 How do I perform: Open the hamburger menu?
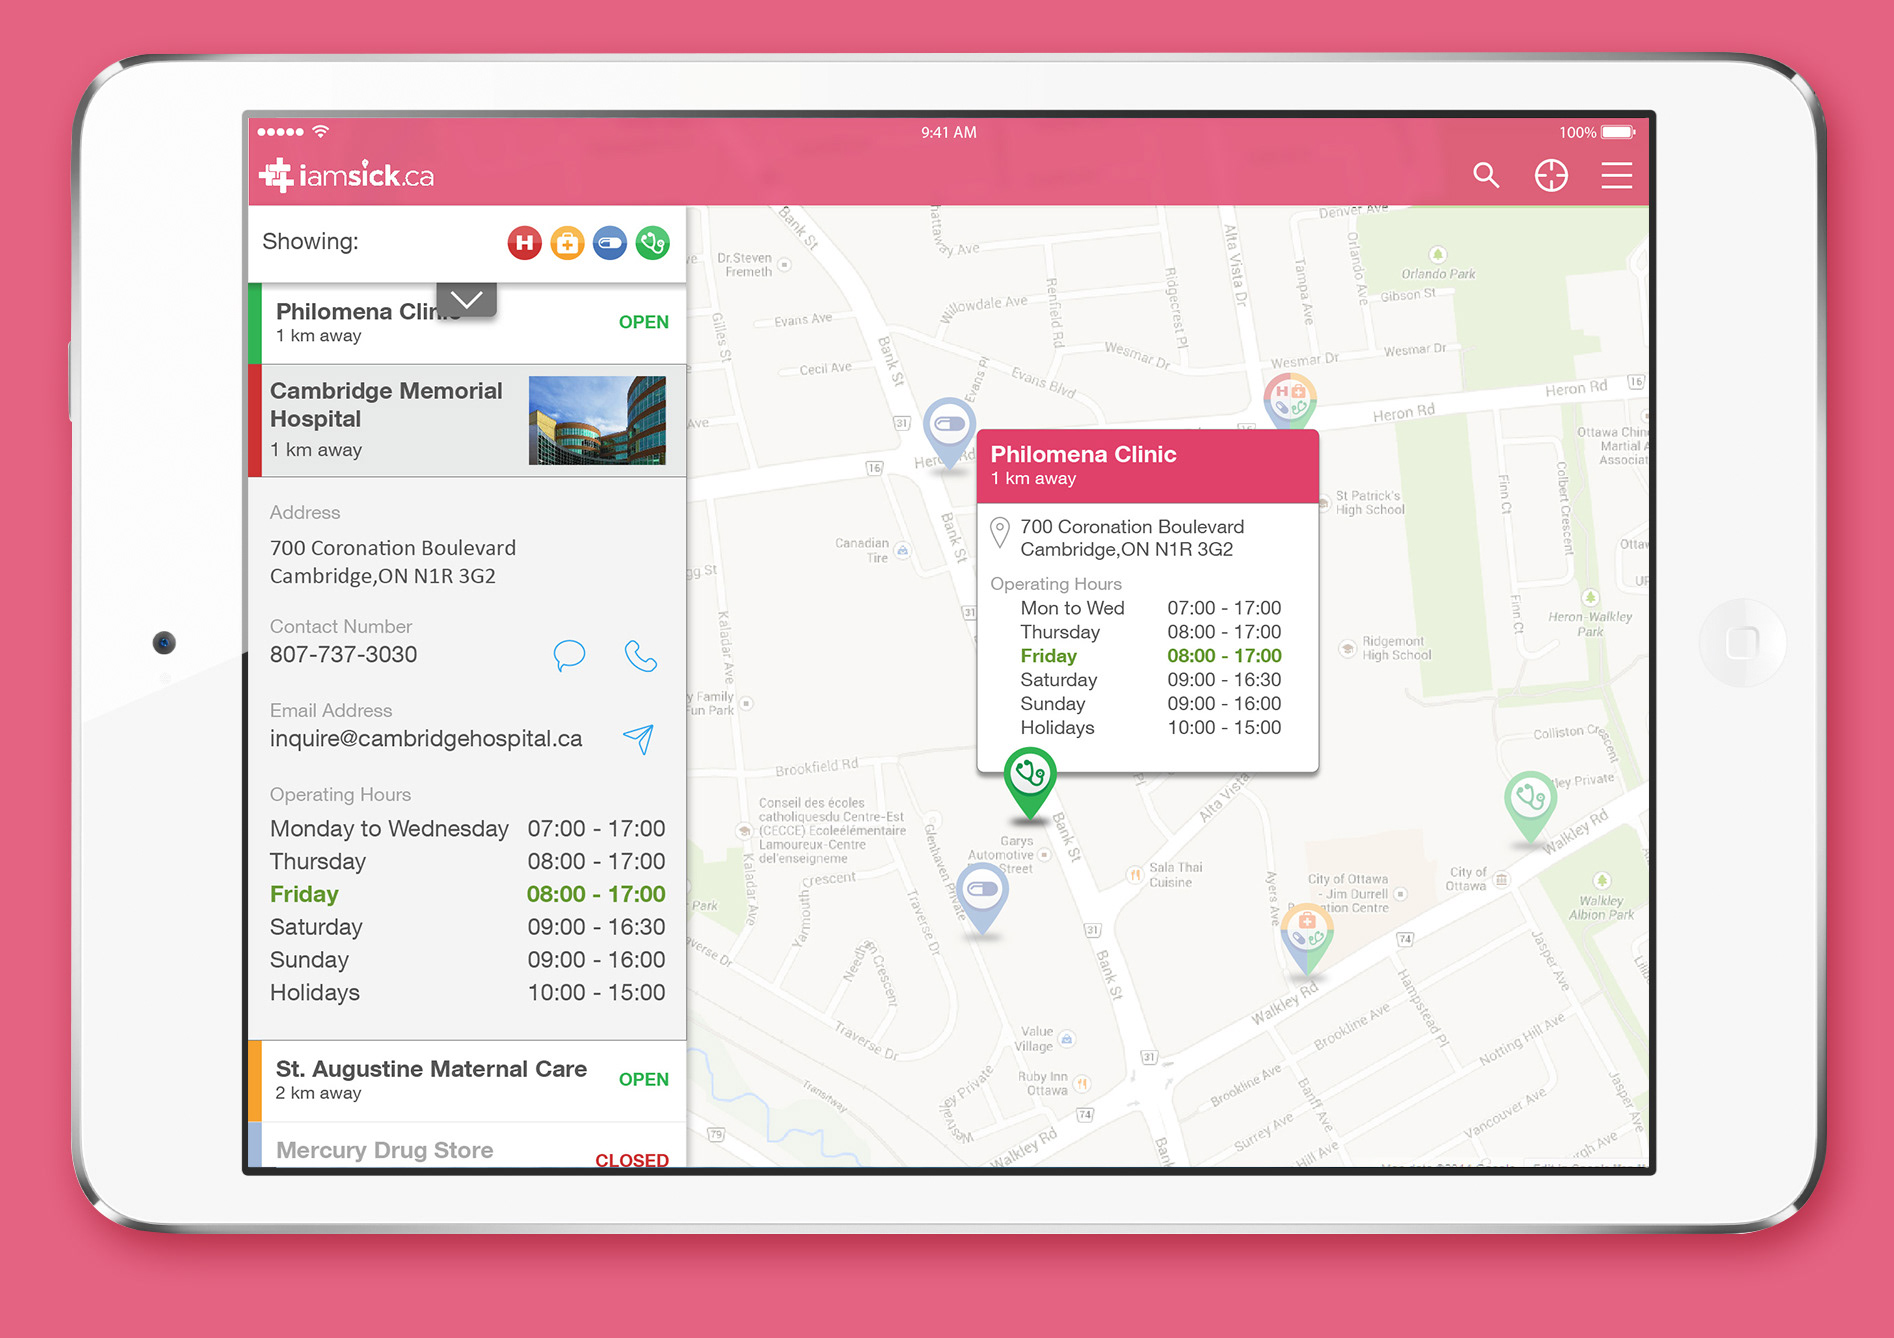coord(1616,175)
